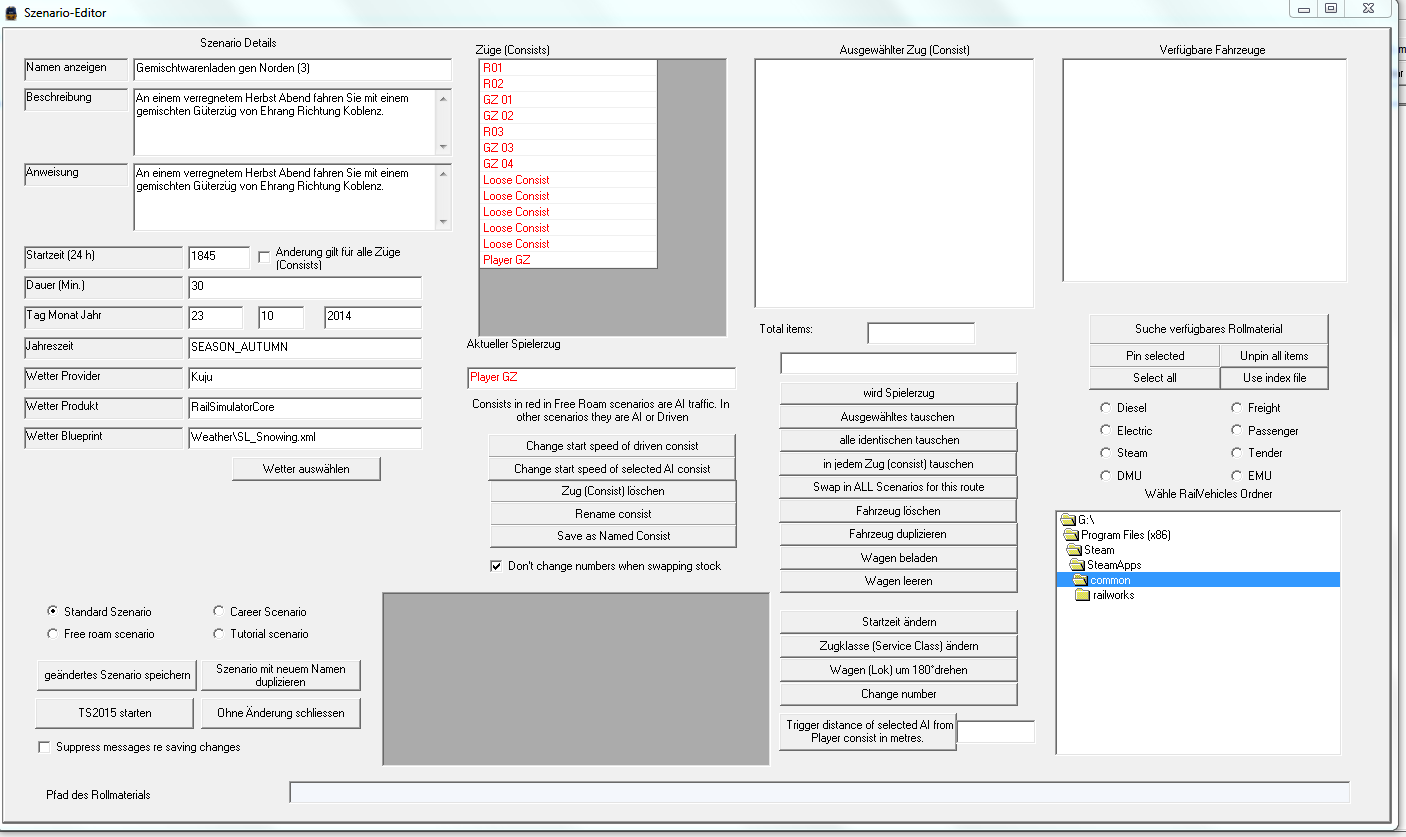Click 'Wagen (Lok) um 180°drehen' button

(x=898, y=670)
